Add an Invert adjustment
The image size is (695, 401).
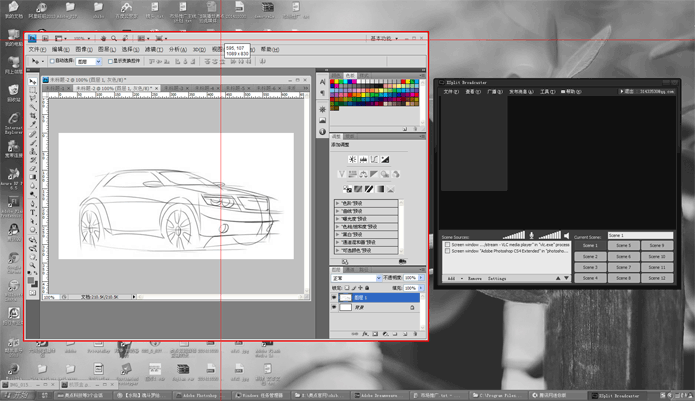pyautogui.click(x=348, y=189)
